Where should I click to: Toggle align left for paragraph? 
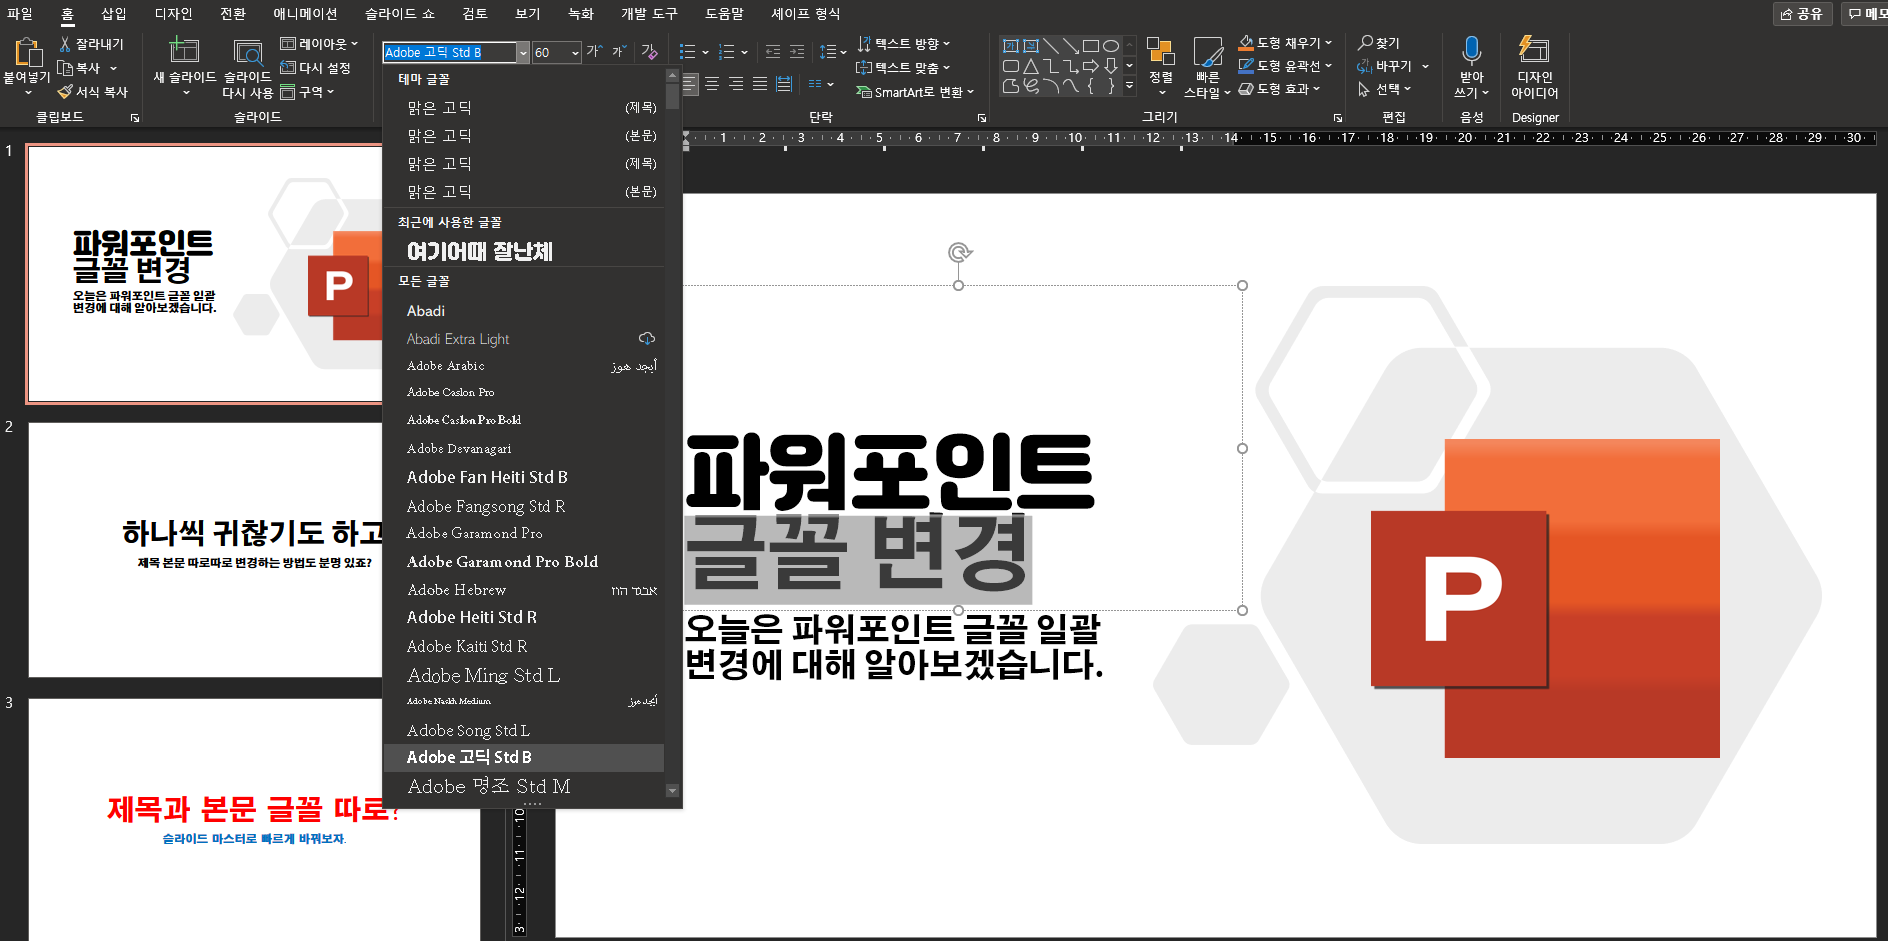[690, 84]
